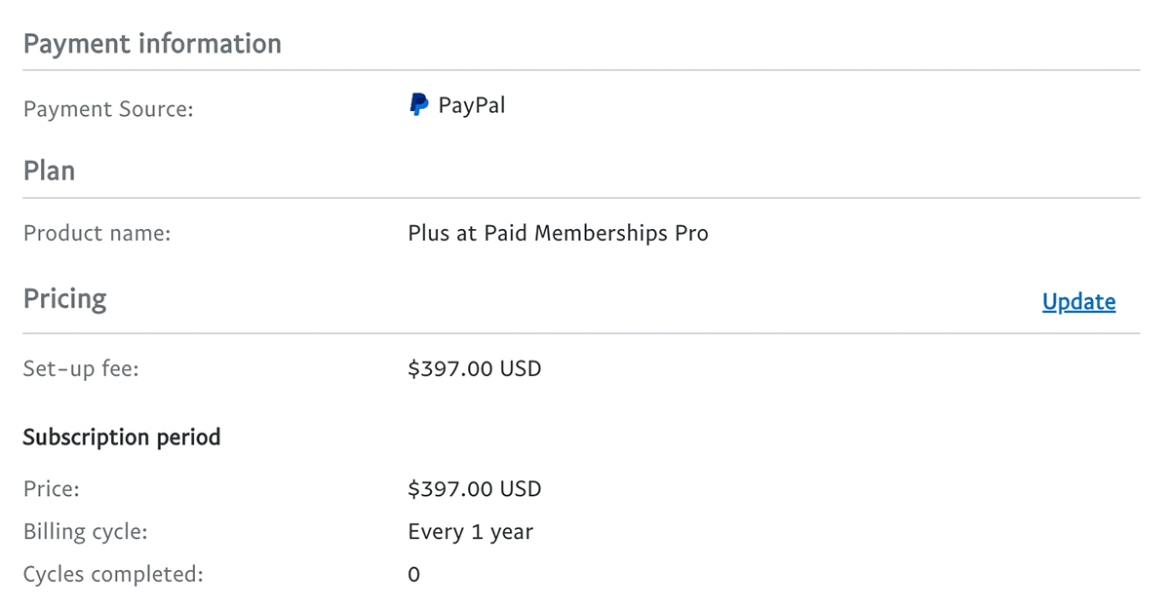1170x609 pixels.
Task: Open the Update link in Pricing section
Action: point(1078,301)
